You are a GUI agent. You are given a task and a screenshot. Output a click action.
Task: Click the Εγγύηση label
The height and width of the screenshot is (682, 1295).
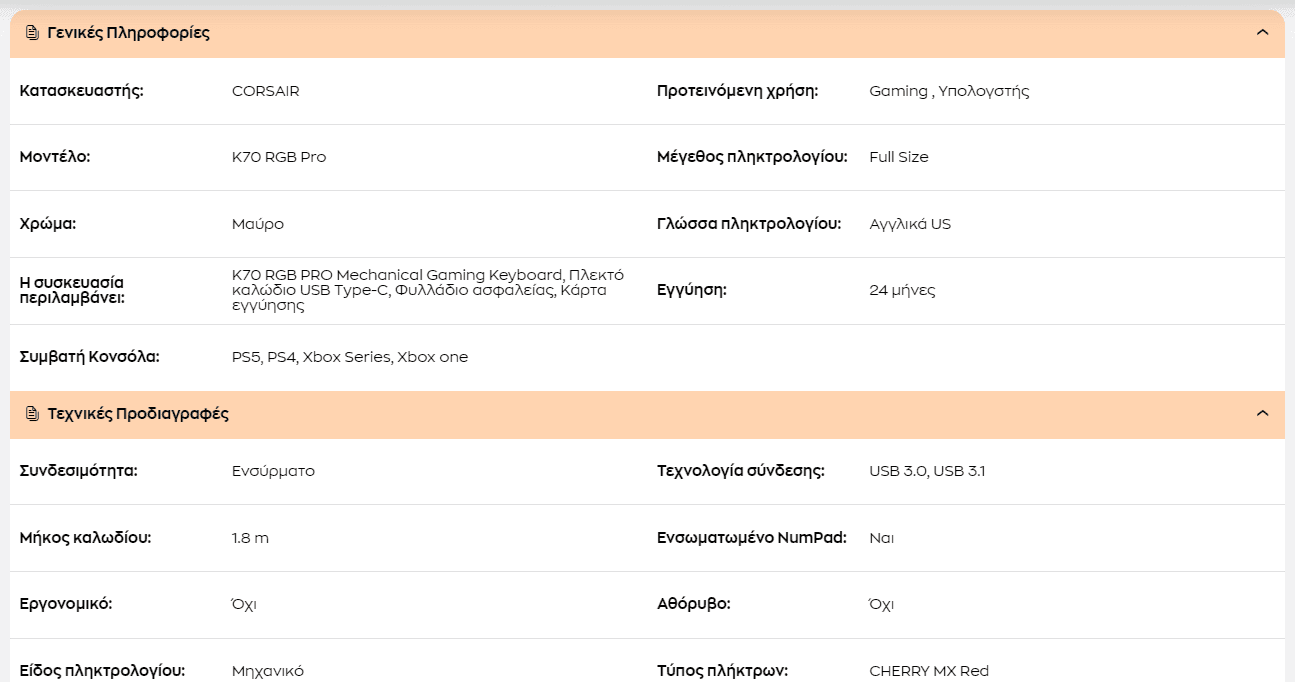(691, 290)
